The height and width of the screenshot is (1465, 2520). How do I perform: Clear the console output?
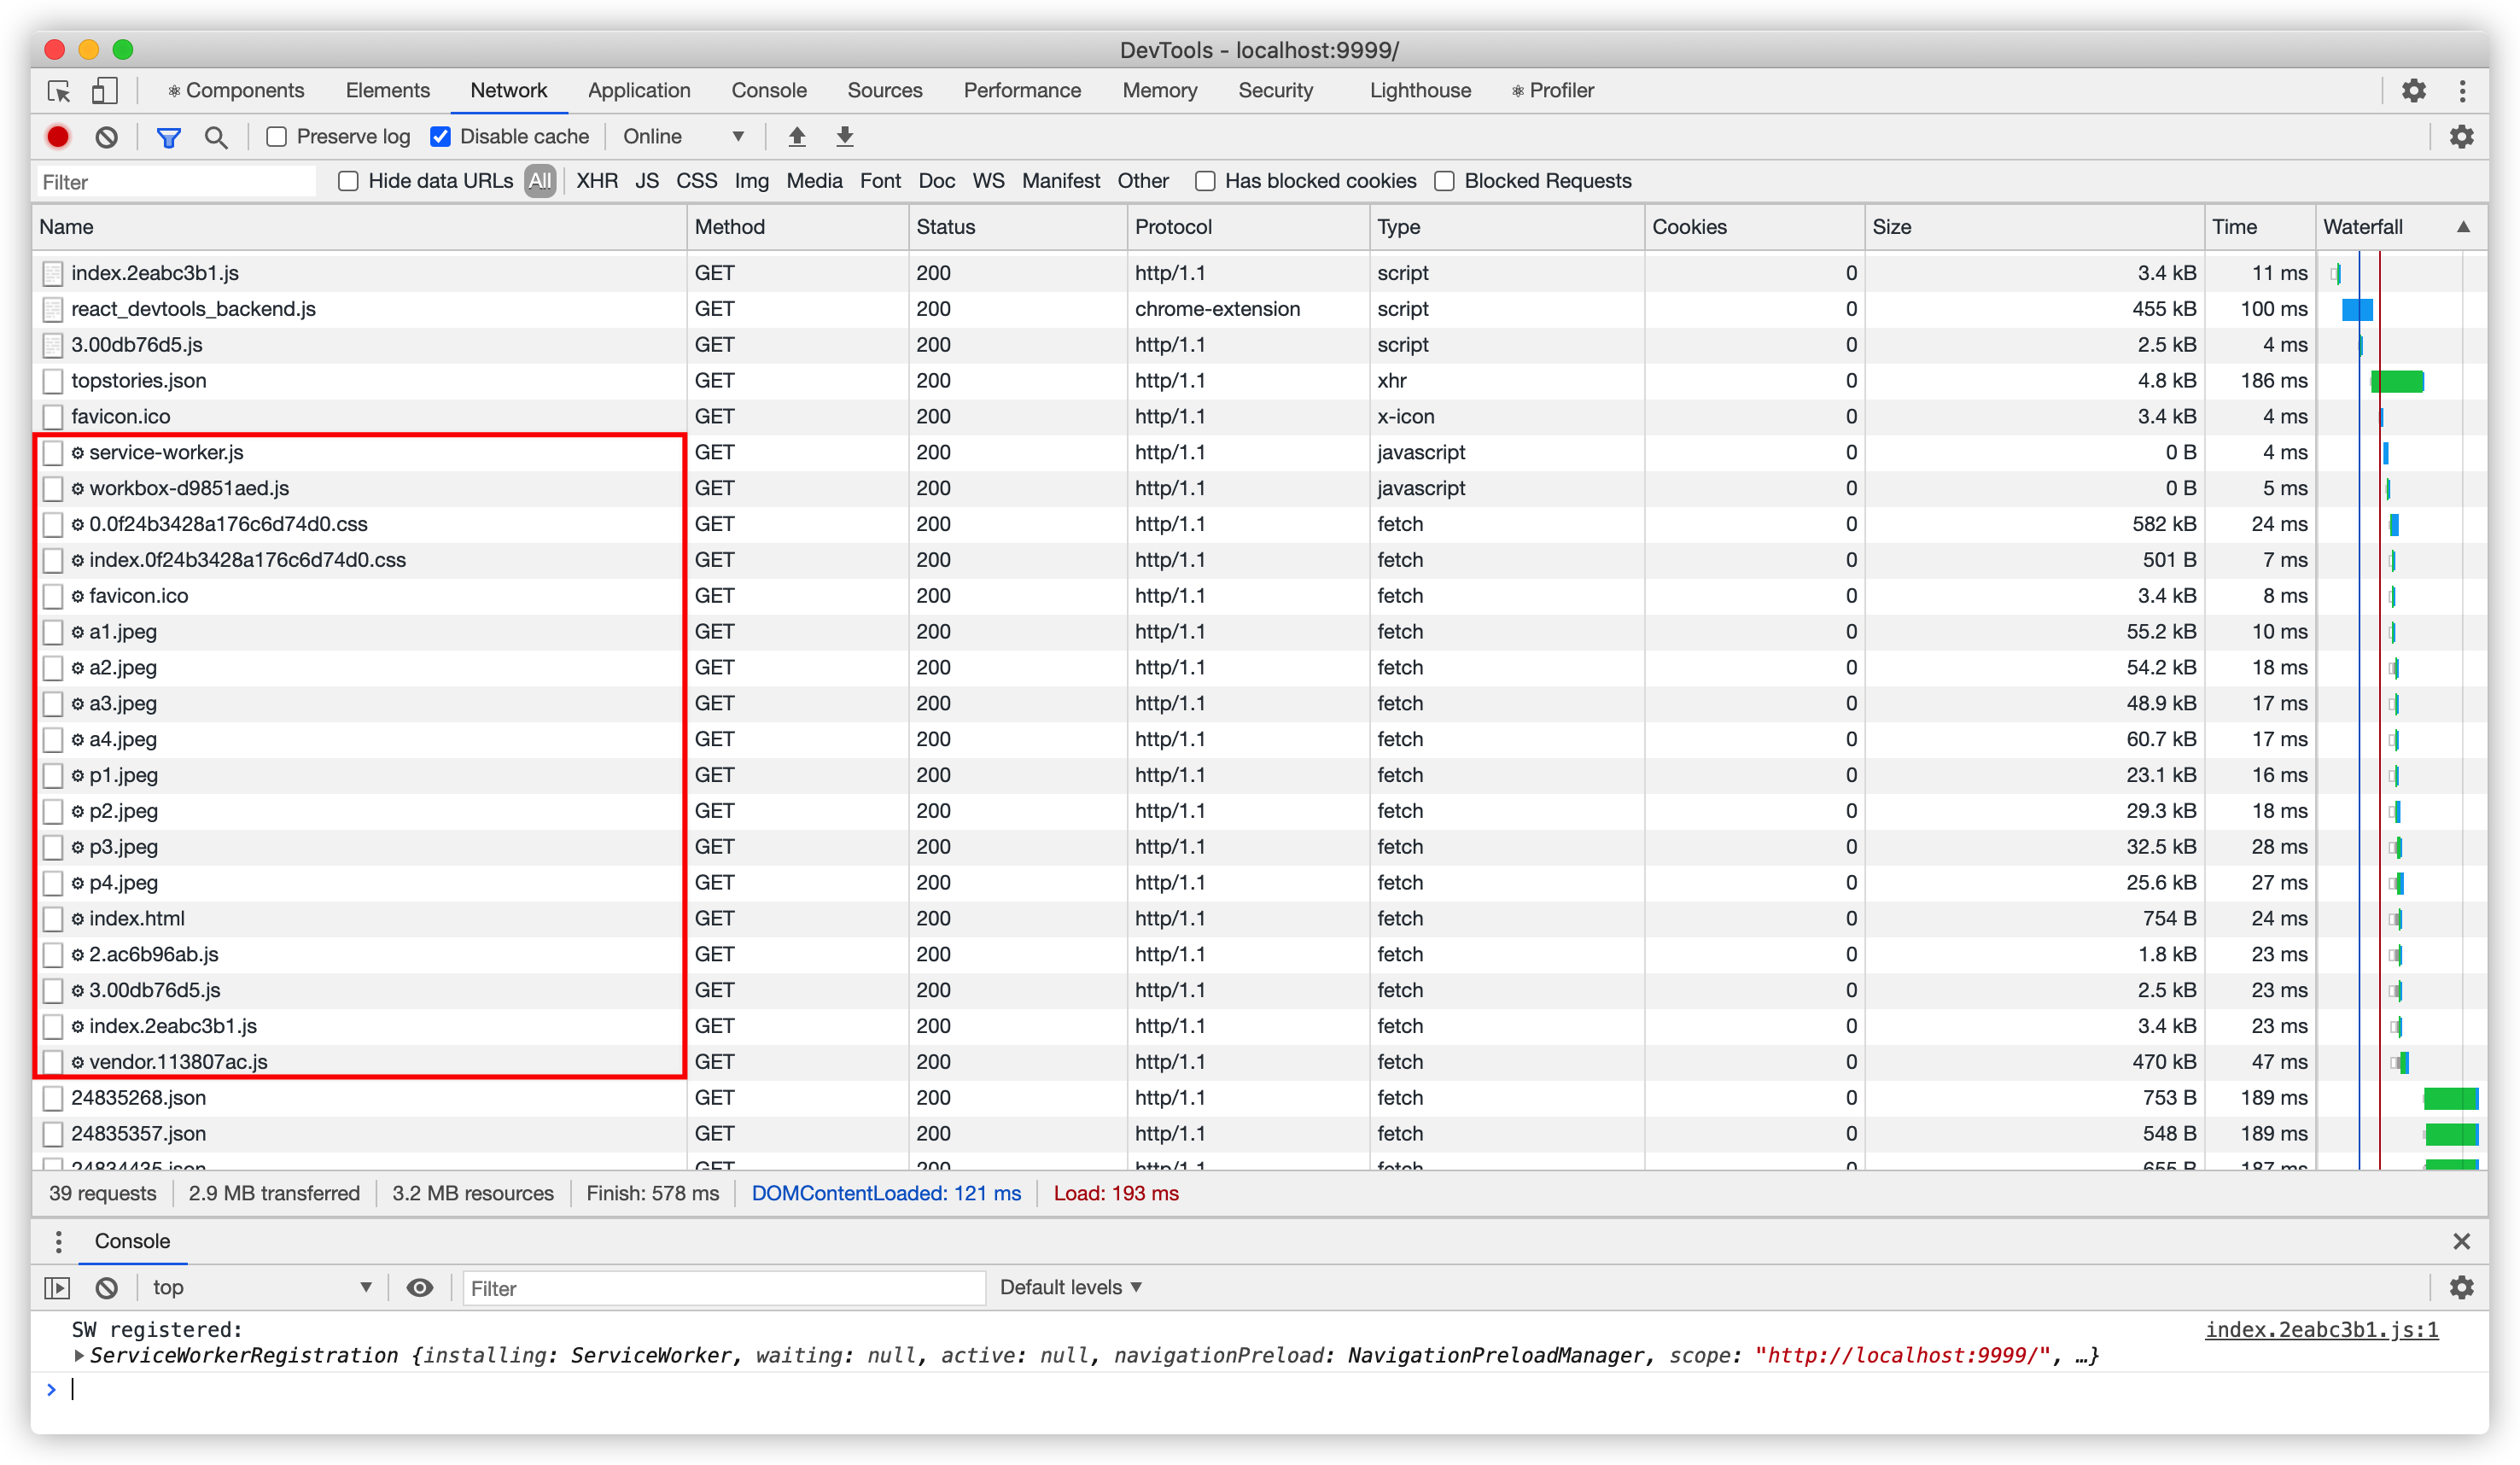[107, 1288]
